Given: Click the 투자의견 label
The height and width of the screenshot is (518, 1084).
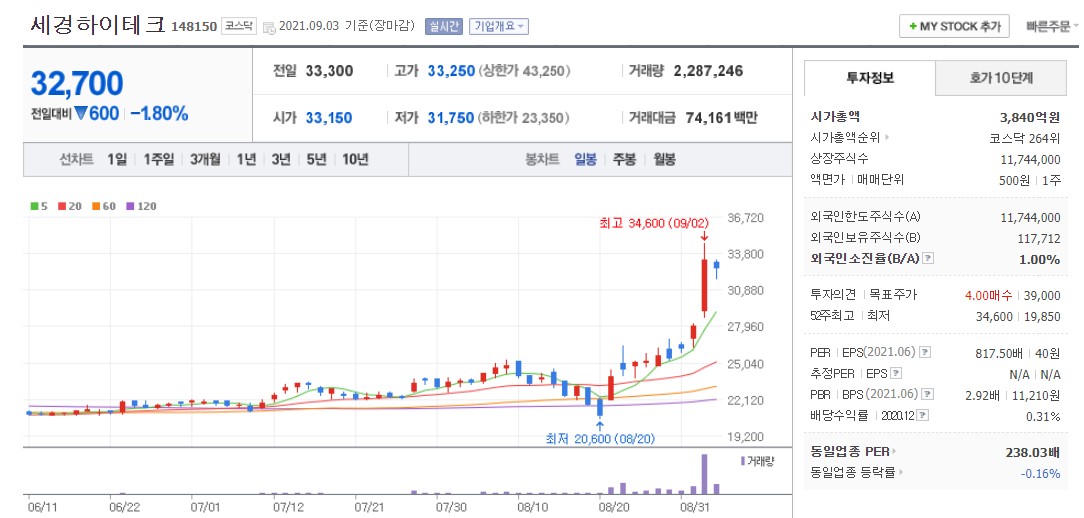Looking at the screenshot, I should pyautogui.click(x=832, y=295).
